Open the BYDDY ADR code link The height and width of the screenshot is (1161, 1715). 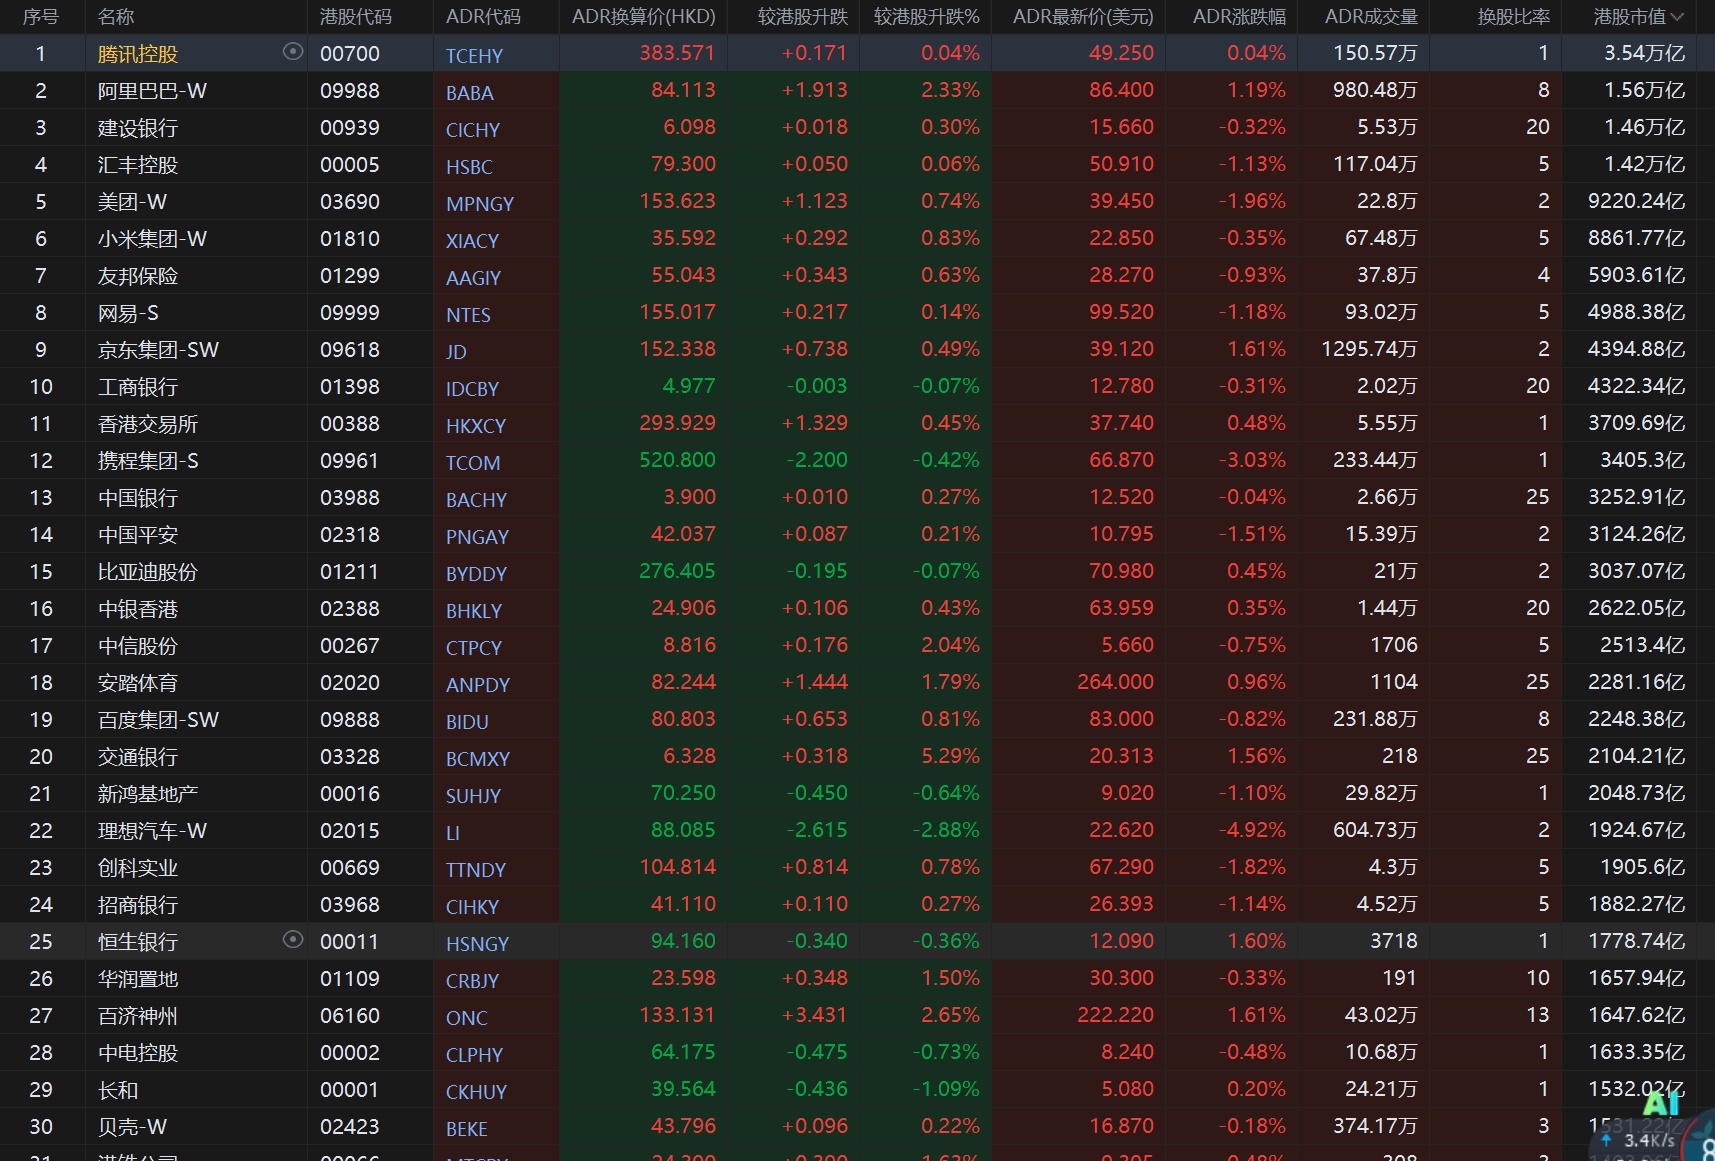(476, 574)
